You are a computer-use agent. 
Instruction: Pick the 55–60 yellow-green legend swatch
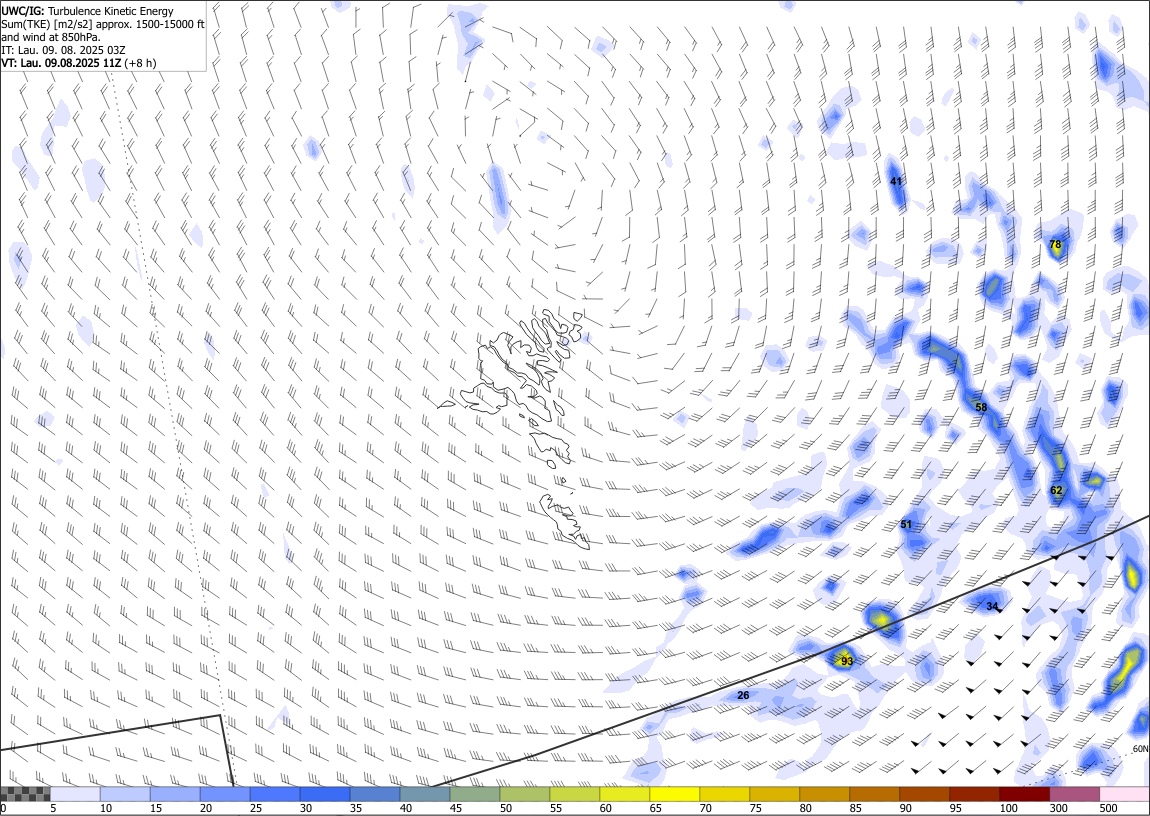(574, 794)
